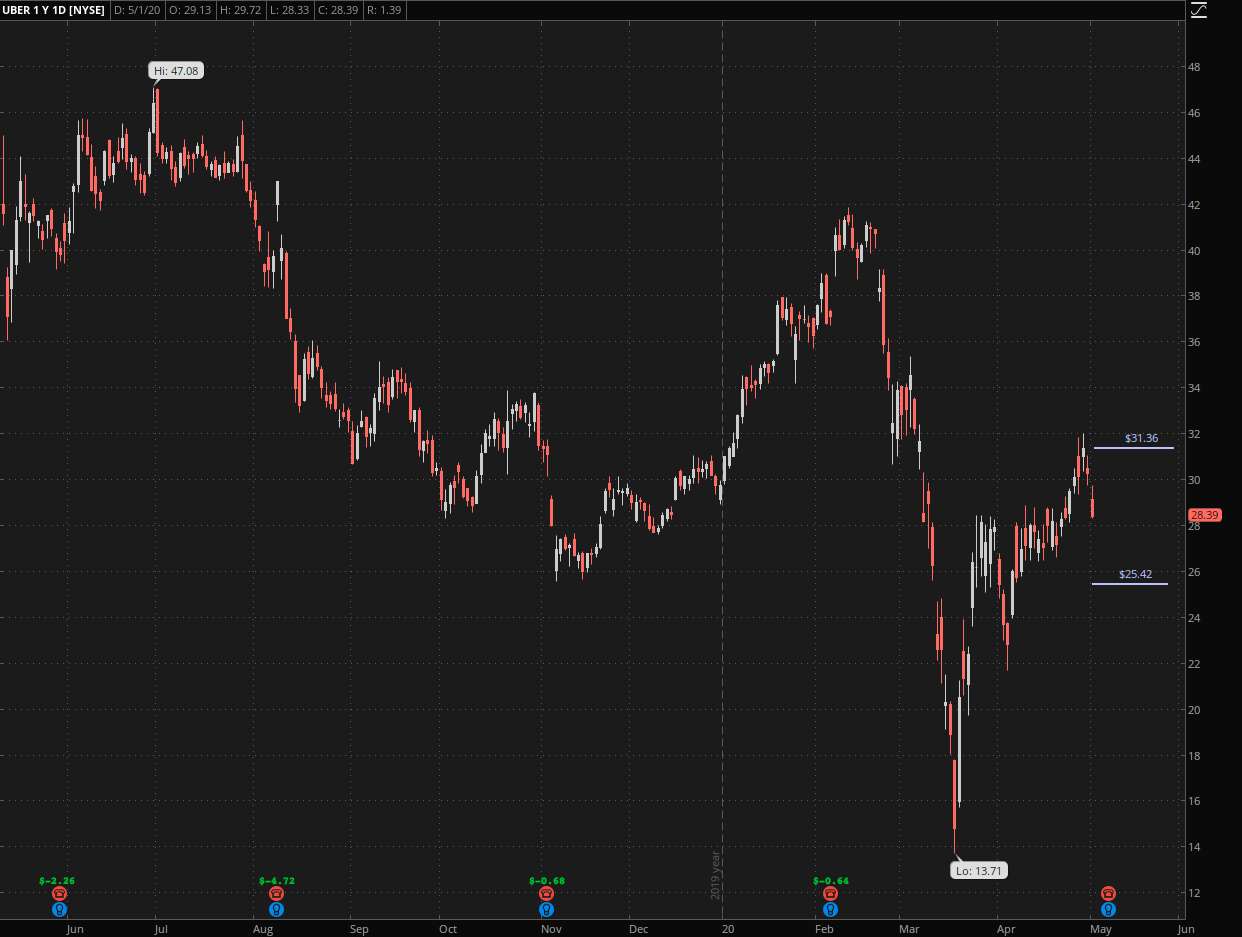Image resolution: width=1242 pixels, height=937 pixels.
Task: Click the Lo: 13.71 bubble
Action: coord(979,871)
